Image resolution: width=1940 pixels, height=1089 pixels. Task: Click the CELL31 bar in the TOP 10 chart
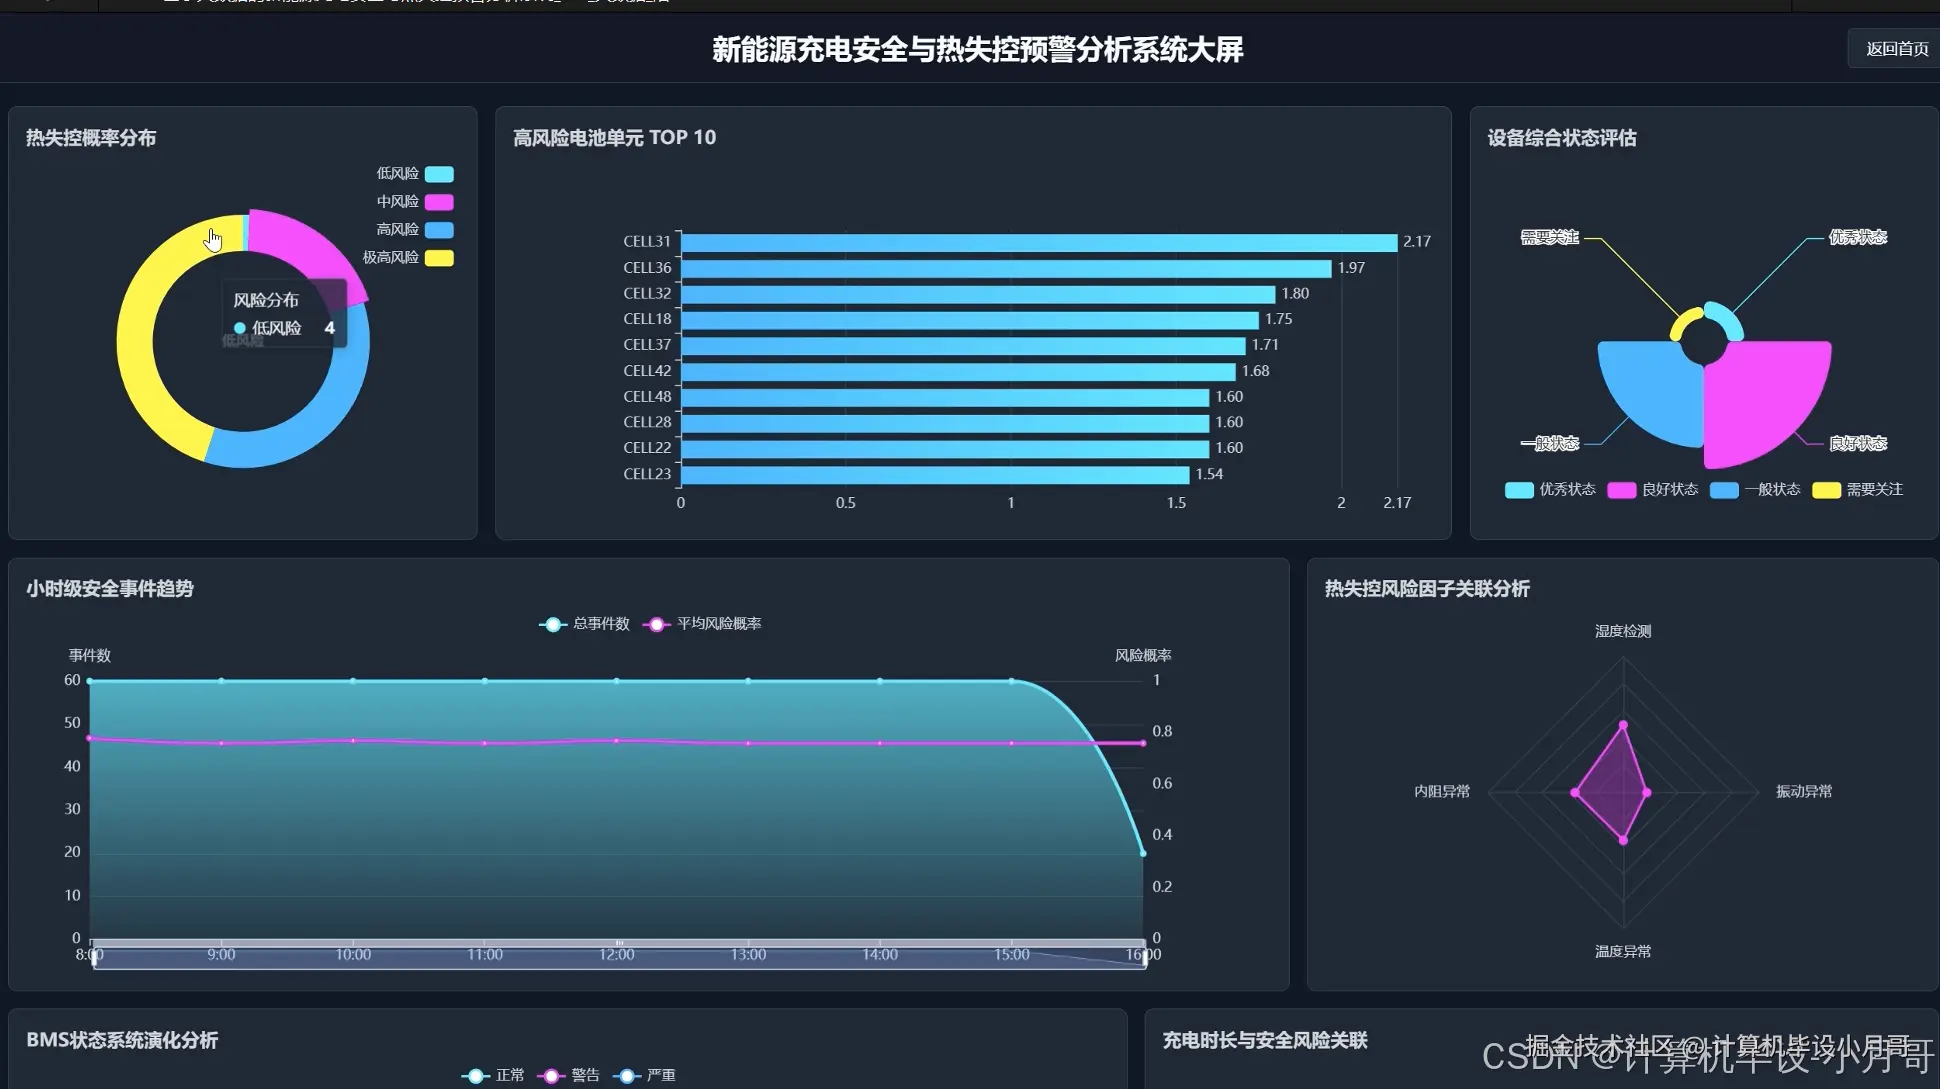click(x=1038, y=243)
